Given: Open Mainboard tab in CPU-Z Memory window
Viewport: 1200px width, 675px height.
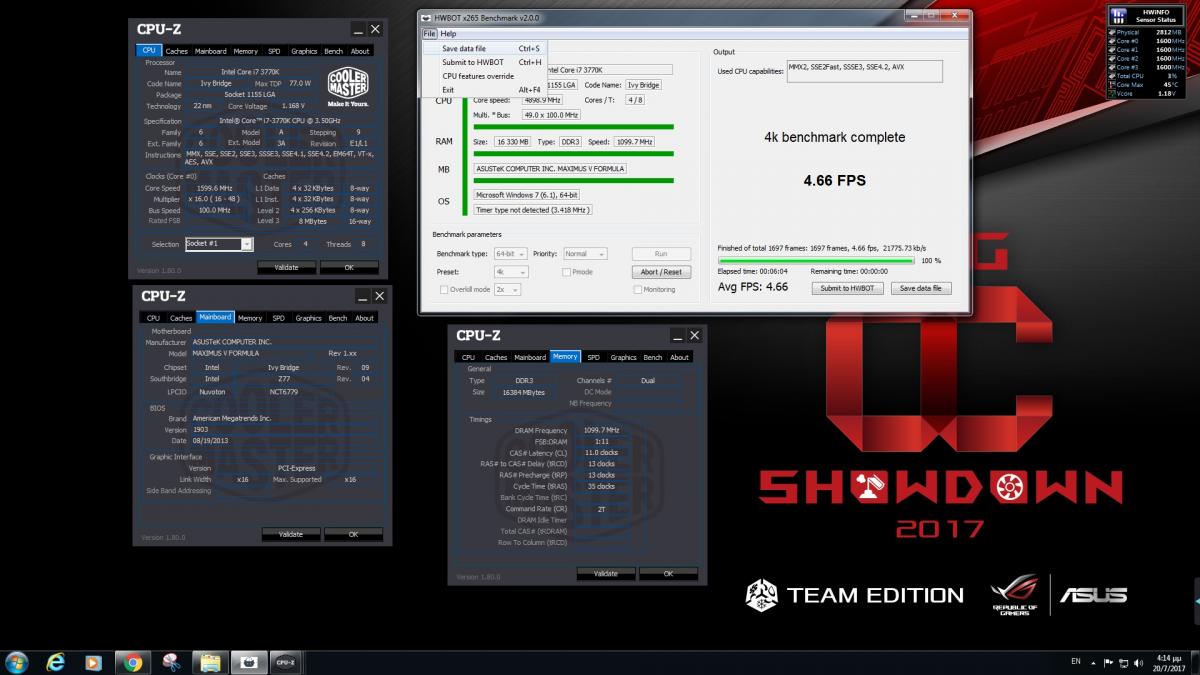Looking at the screenshot, I should click(x=530, y=357).
